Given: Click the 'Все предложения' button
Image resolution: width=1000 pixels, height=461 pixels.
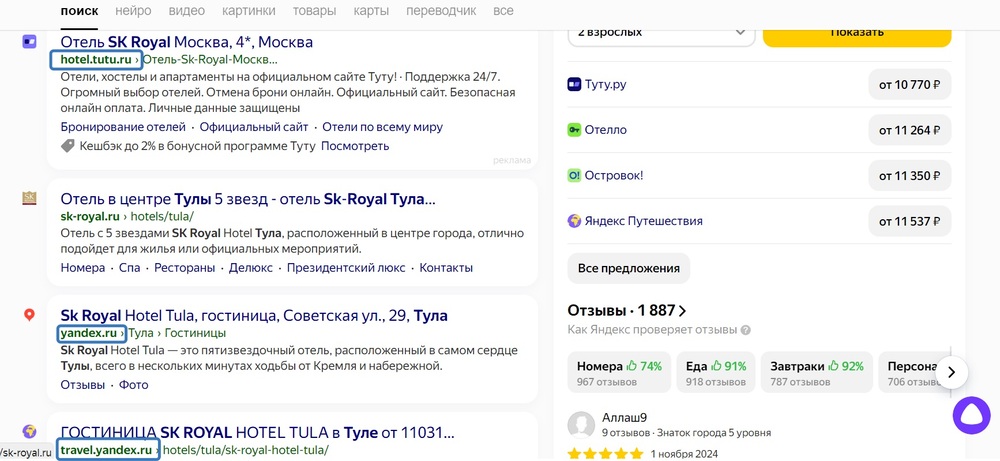Looking at the screenshot, I should pyautogui.click(x=628, y=268).
